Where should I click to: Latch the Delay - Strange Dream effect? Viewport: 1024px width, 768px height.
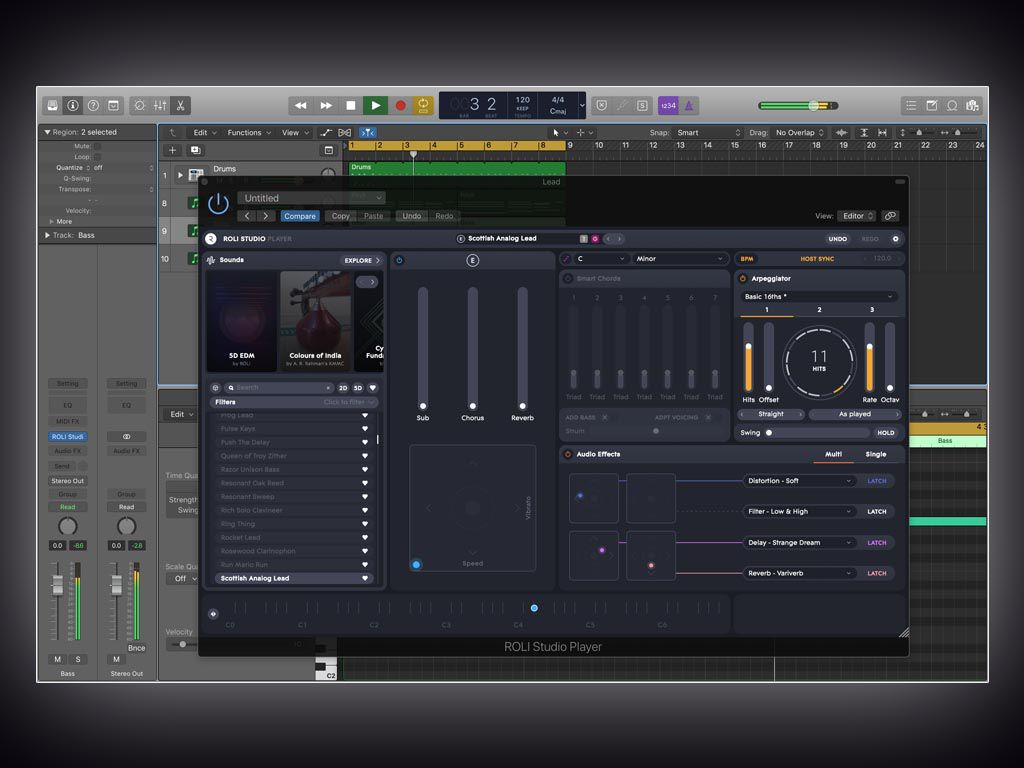coord(876,542)
